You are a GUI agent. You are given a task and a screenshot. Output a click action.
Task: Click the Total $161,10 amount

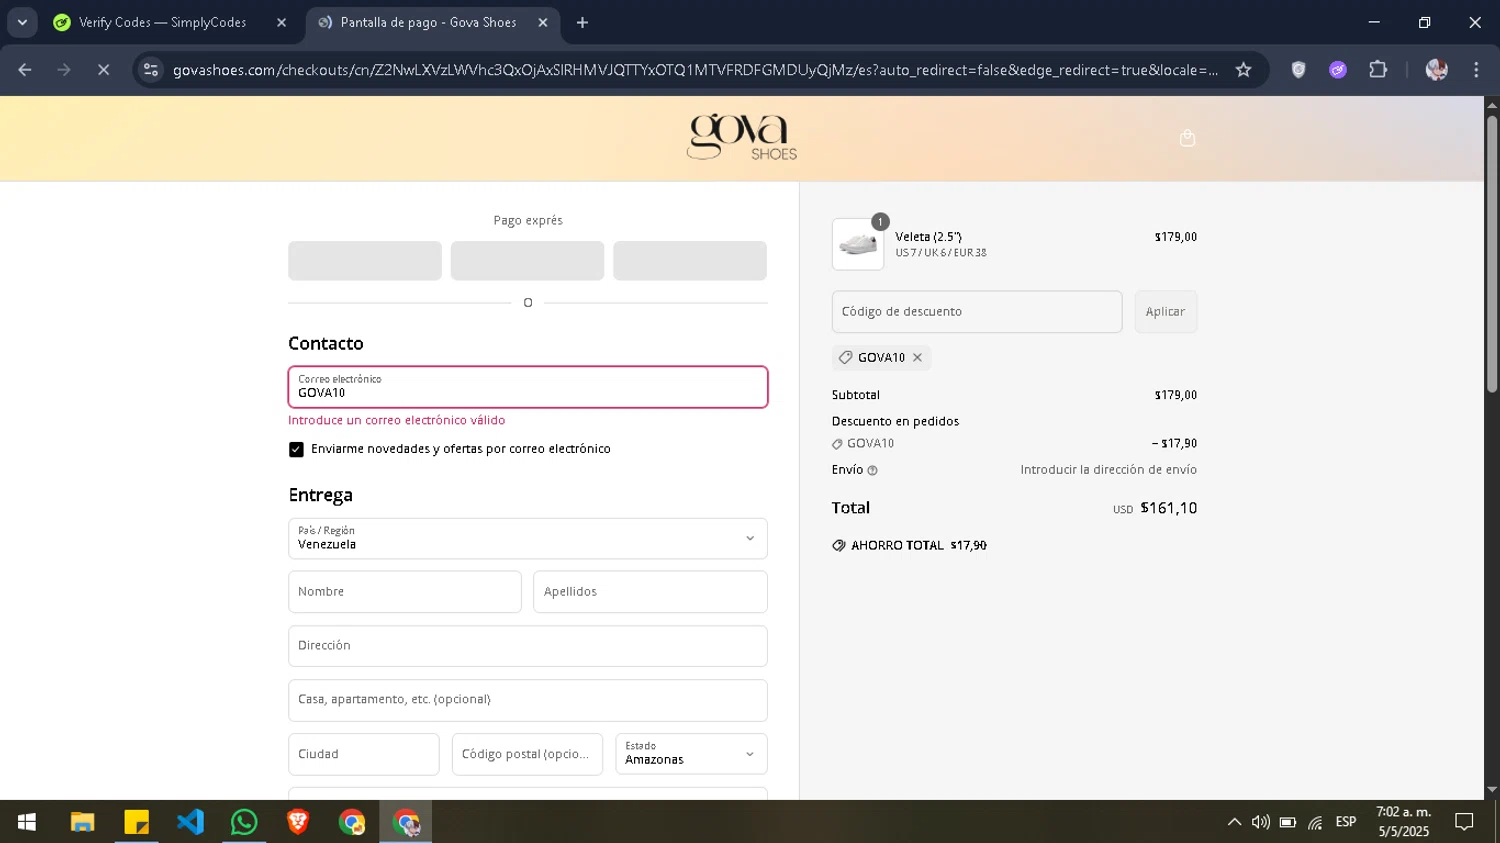tap(1168, 508)
